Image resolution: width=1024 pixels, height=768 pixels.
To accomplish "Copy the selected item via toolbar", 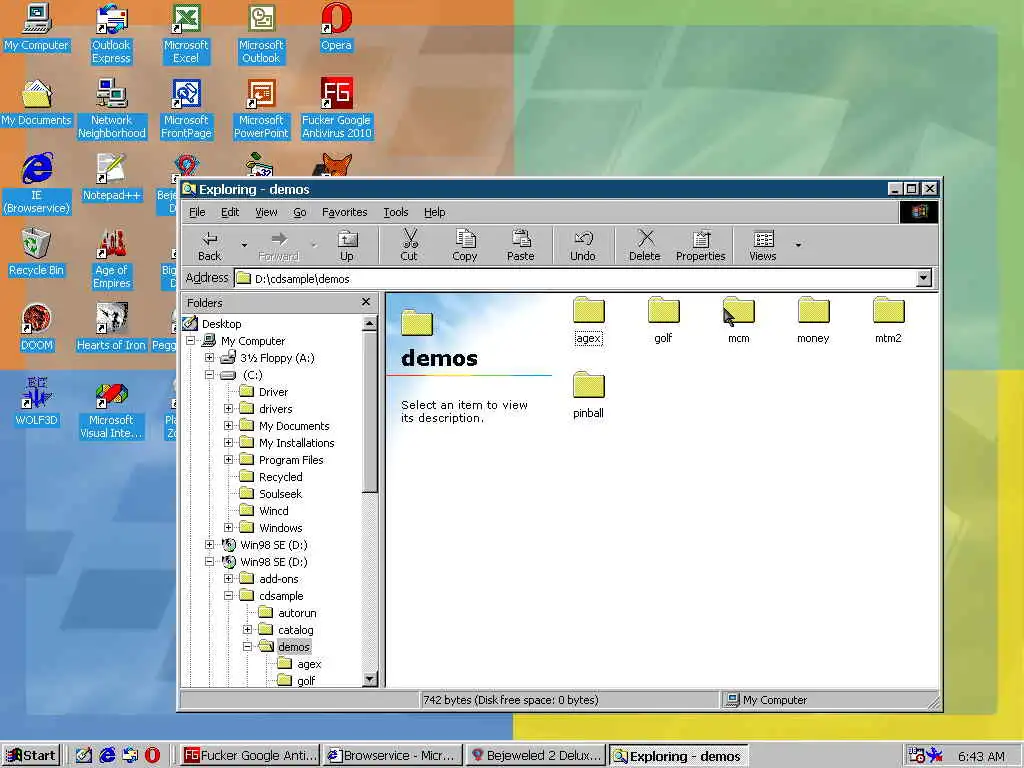I will pos(465,246).
